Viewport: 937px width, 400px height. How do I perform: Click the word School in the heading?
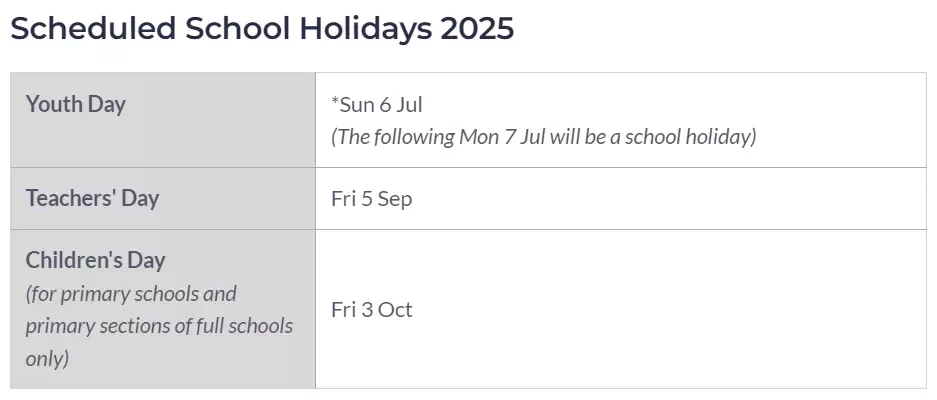click(238, 29)
